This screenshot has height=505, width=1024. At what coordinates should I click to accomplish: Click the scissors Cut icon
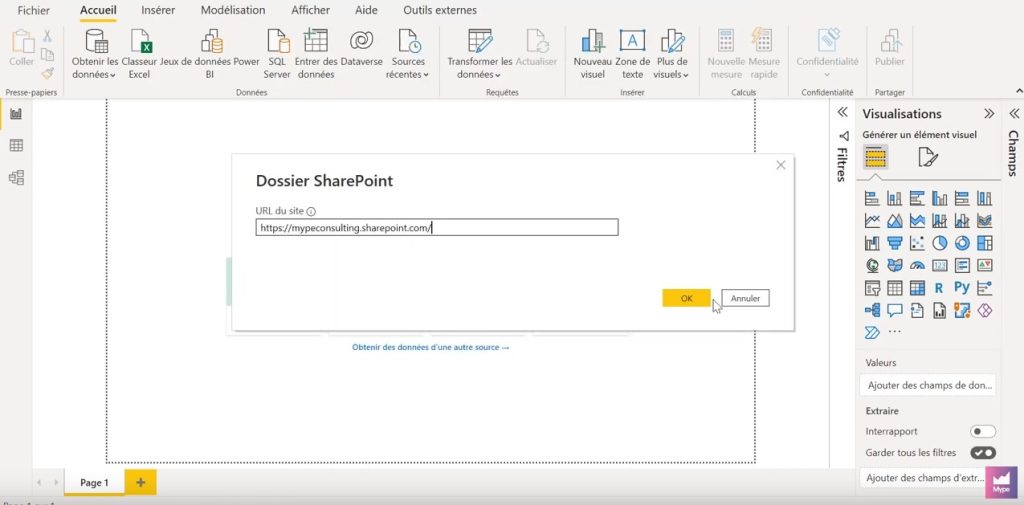click(x=48, y=36)
